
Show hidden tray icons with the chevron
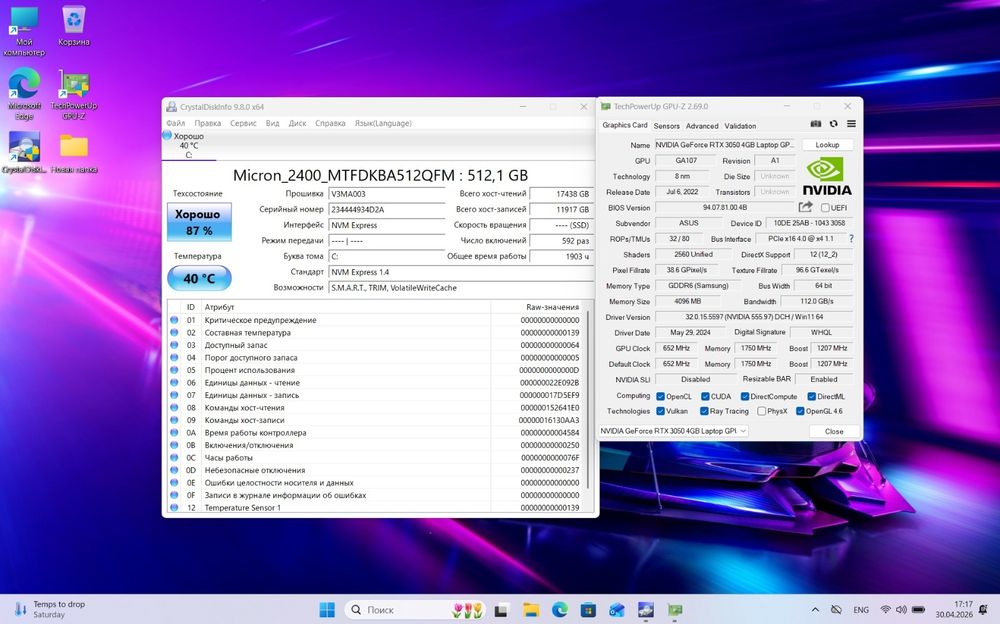point(815,610)
